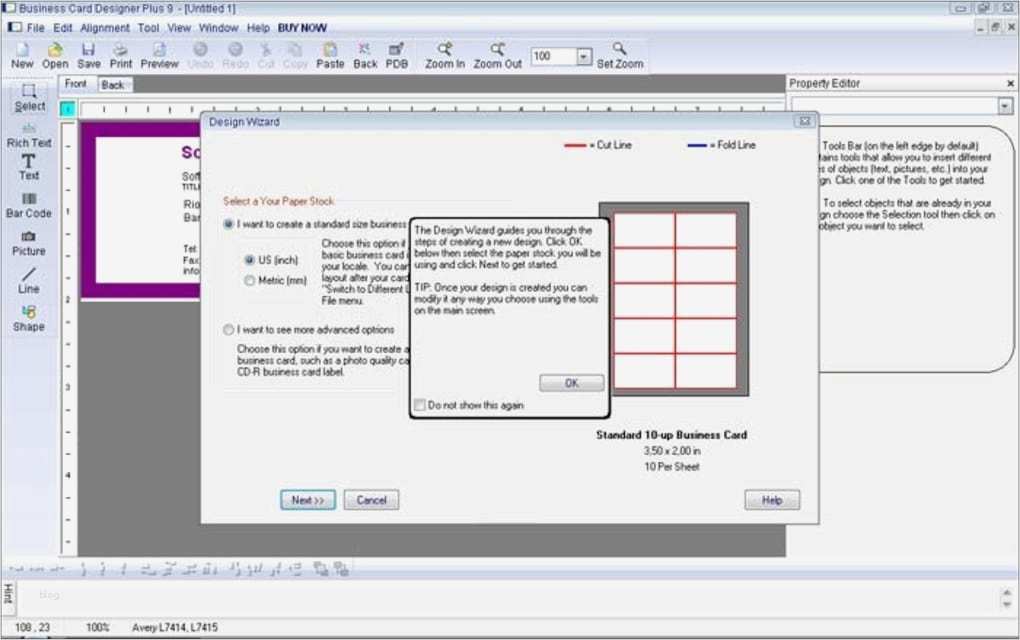Open the View menu

[x=179, y=28]
